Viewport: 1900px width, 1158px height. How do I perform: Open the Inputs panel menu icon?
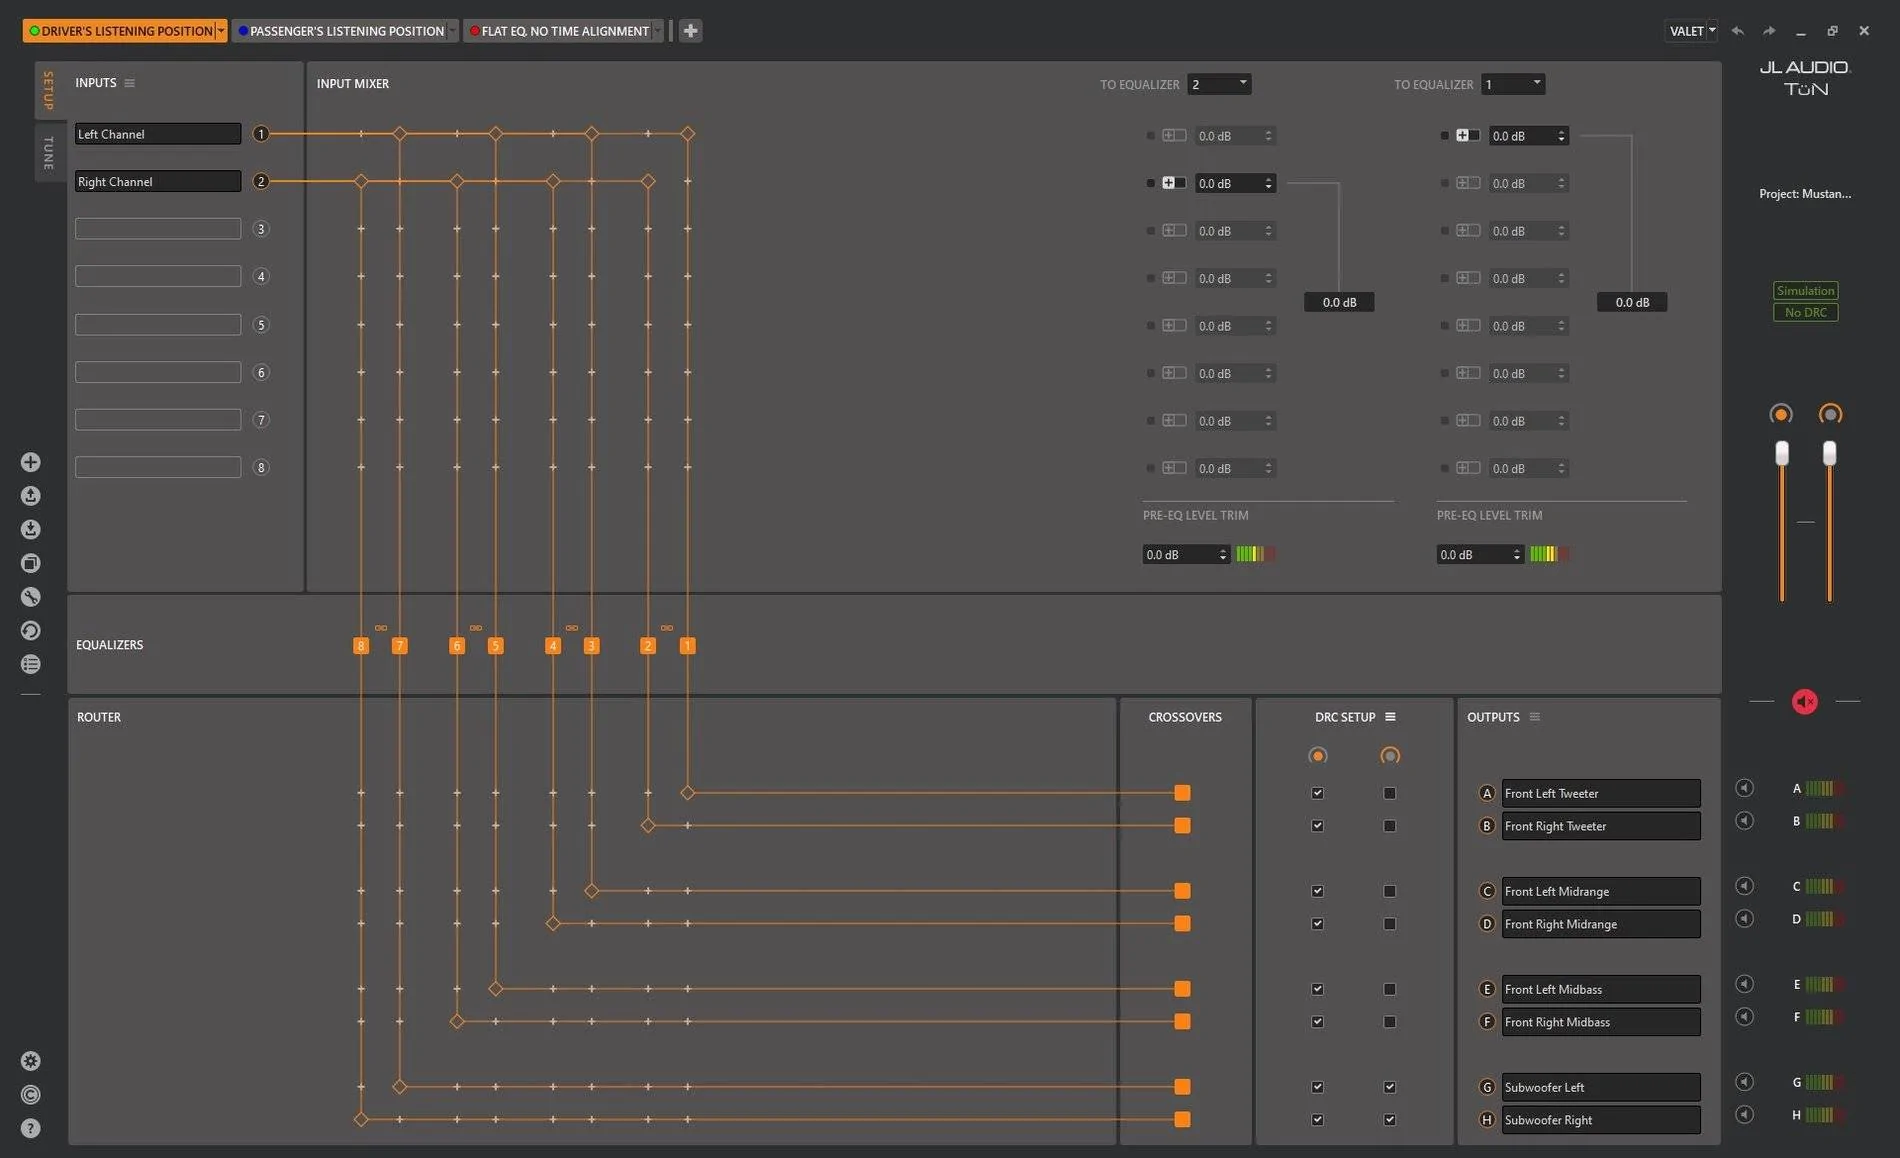point(129,83)
